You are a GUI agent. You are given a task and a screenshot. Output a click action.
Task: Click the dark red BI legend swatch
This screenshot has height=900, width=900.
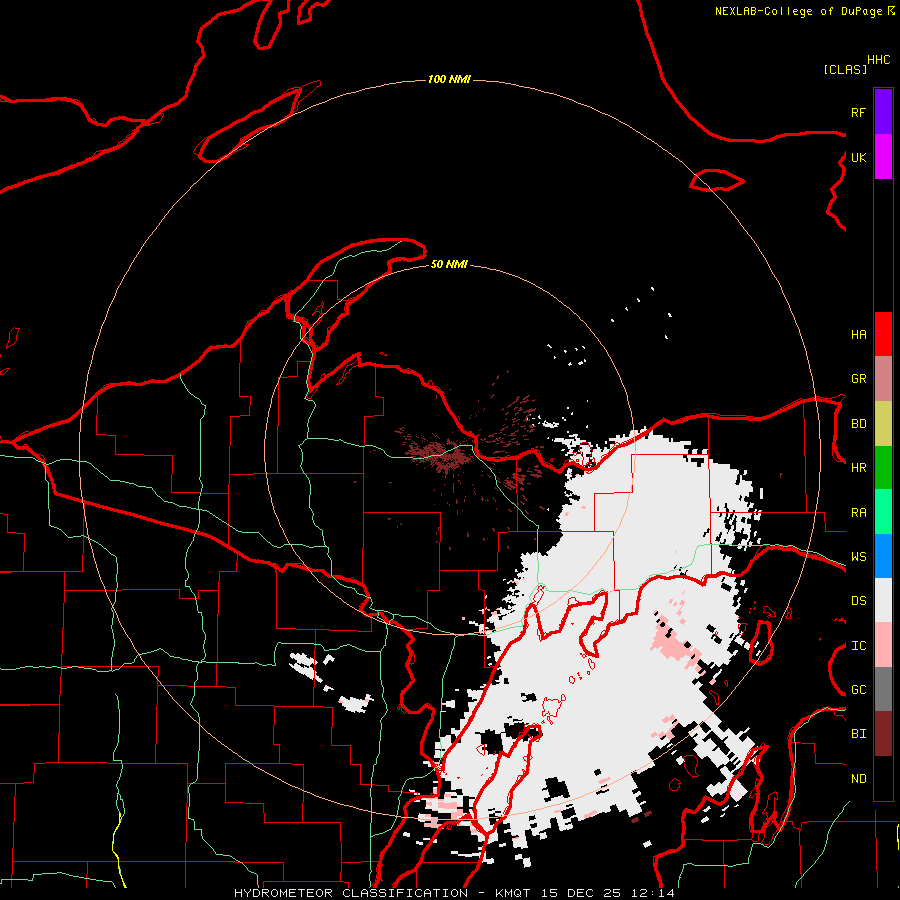click(883, 734)
